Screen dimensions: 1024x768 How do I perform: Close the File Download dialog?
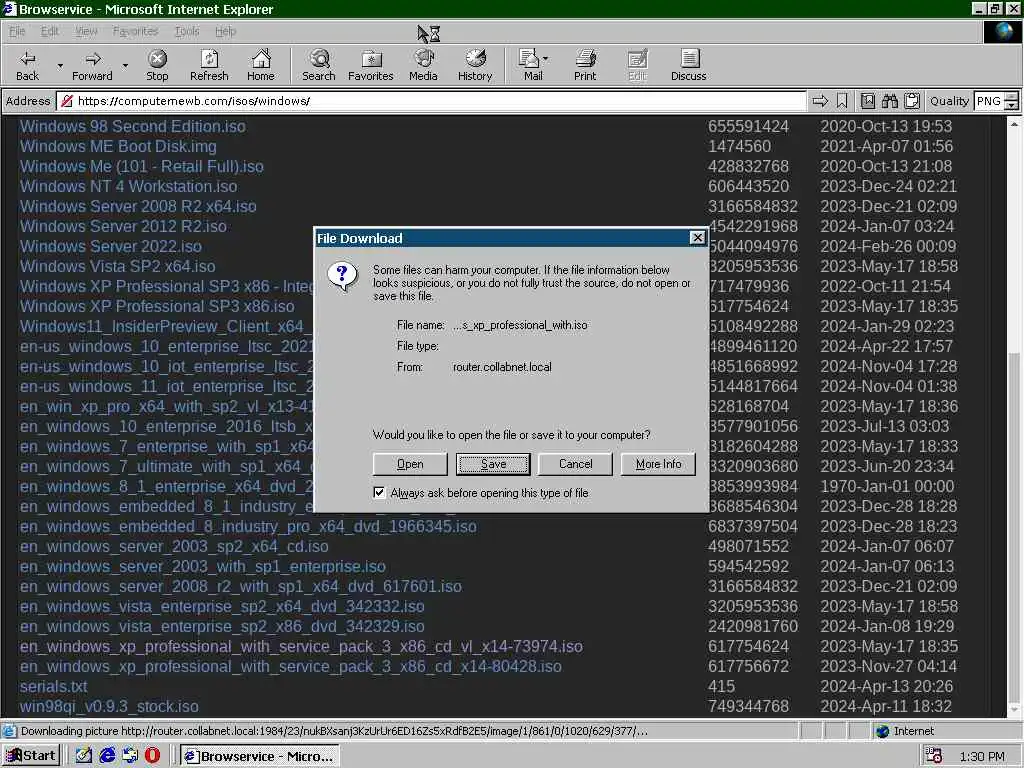point(697,238)
